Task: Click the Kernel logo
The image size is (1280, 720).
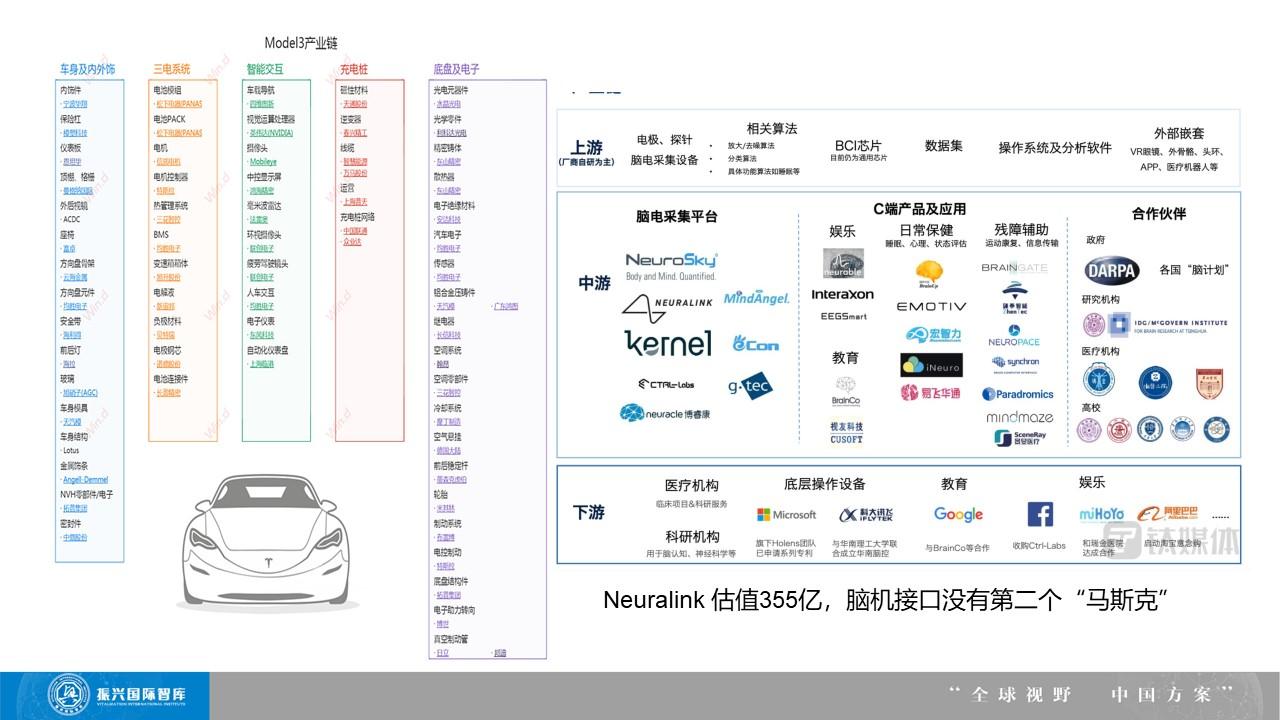Action: tap(668, 343)
